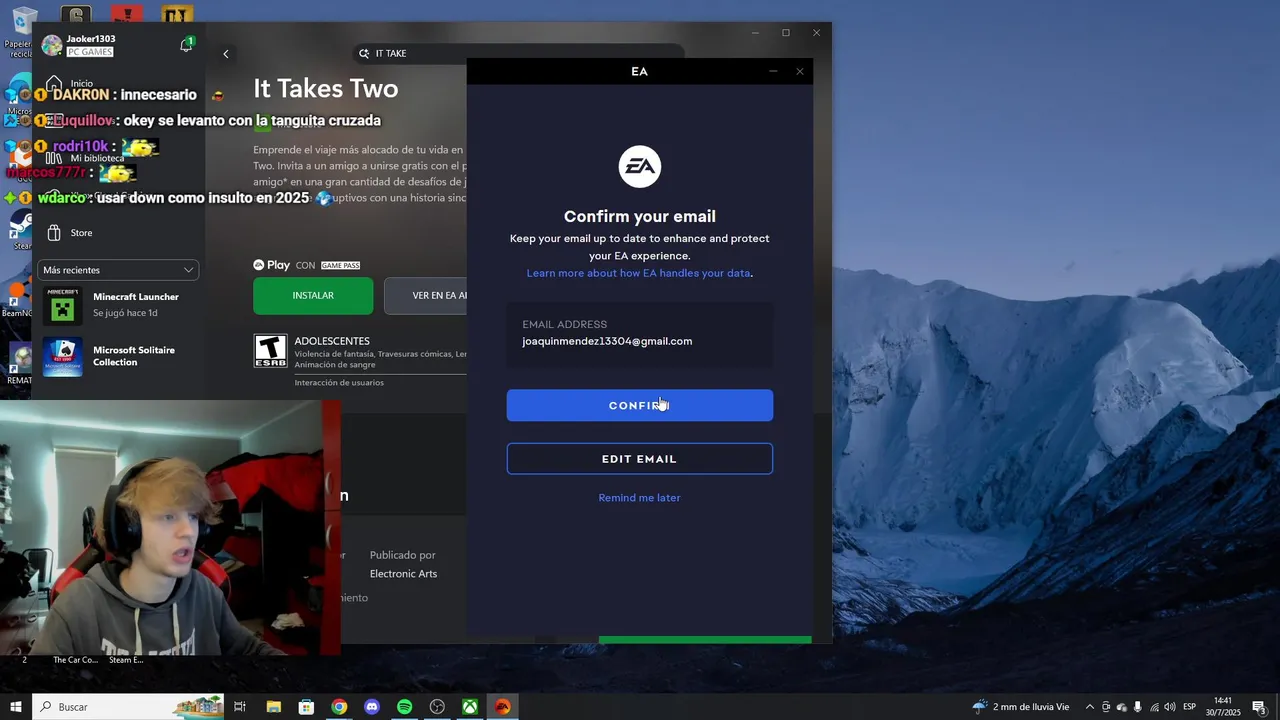The width and height of the screenshot is (1280, 720).
Task: Click the EA app taskbar icon
Action: click(x=502, y=707)
